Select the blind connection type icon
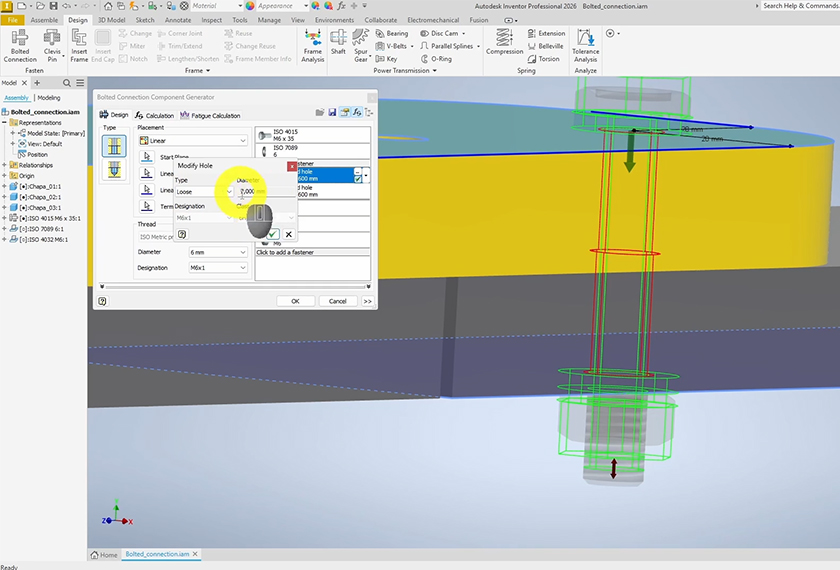The width and height of the screenshot is (840, 570). [x=114, y=169]
